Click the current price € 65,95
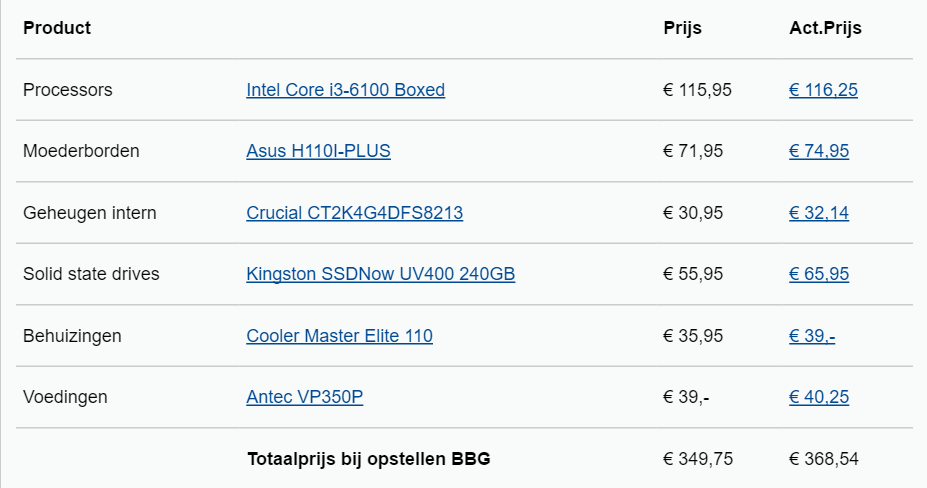The width and height of the screenshot is (927, 488). pyautogui.click(x=819, y=274)
